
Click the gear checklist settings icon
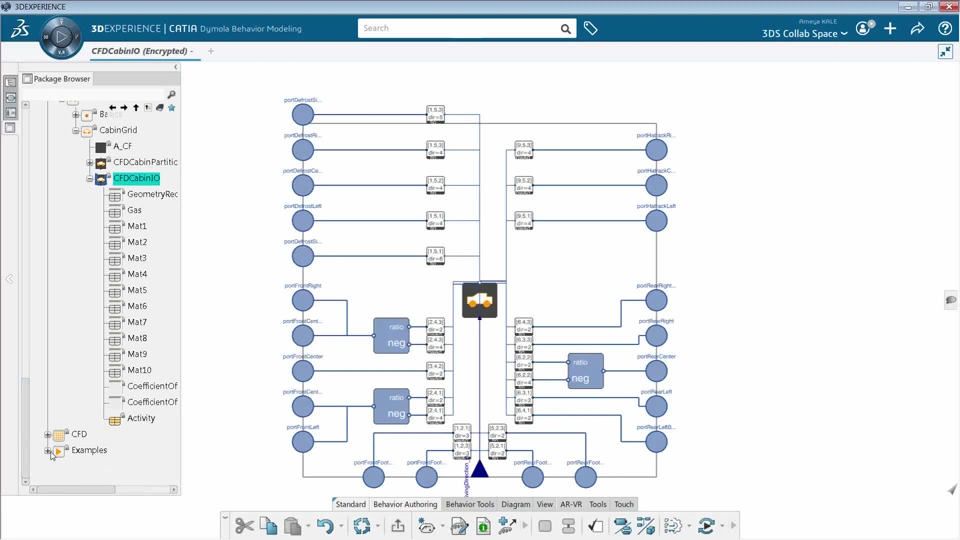click(673, 526)
